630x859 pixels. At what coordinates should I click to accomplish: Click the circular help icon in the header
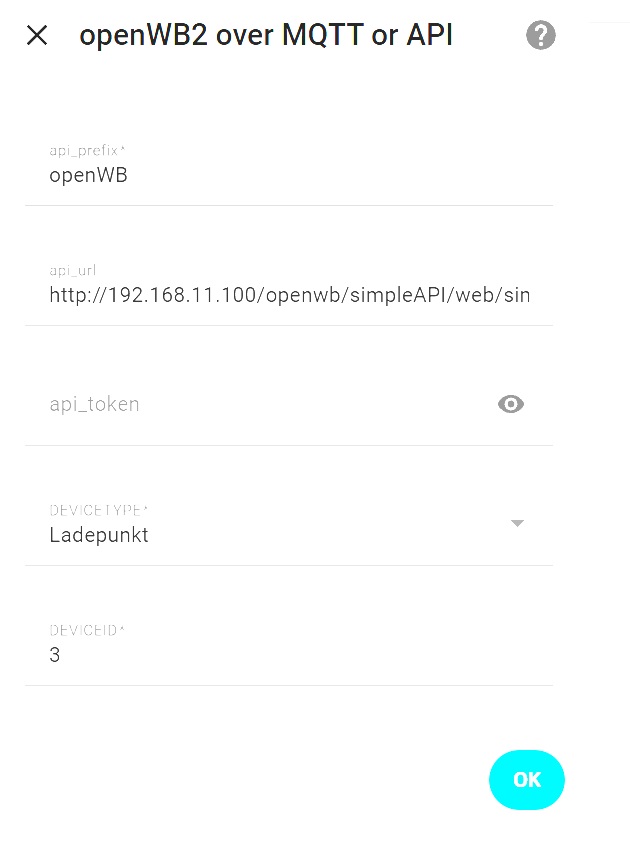tap(540, 35)
